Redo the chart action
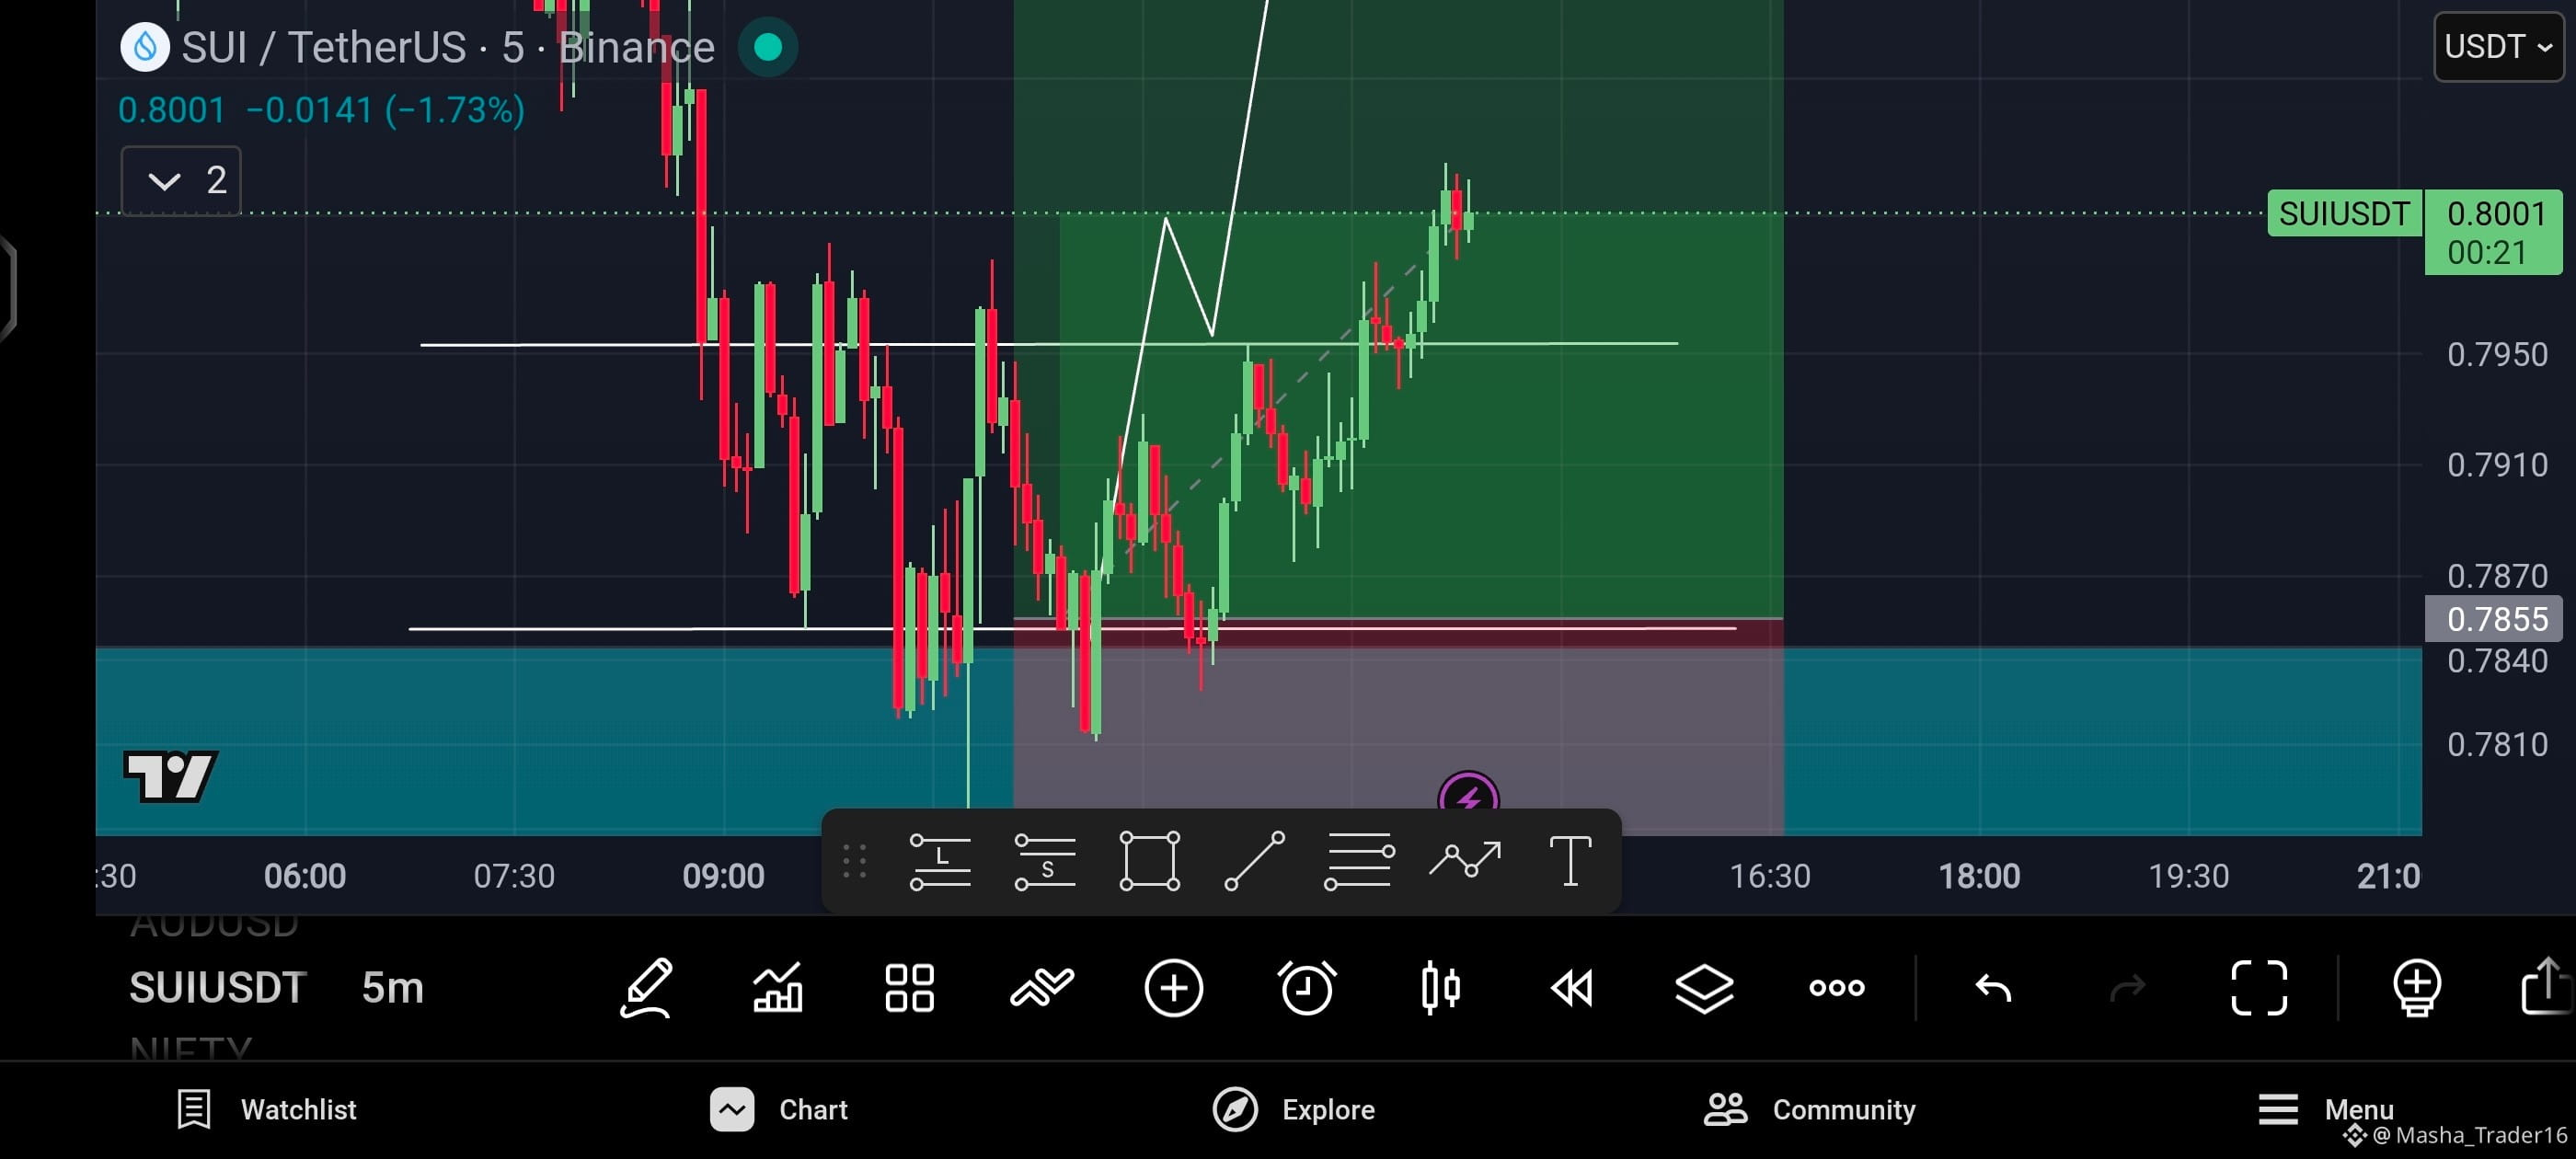The width and height of the screenshot is (2576, 1159). pos(2127,988)
